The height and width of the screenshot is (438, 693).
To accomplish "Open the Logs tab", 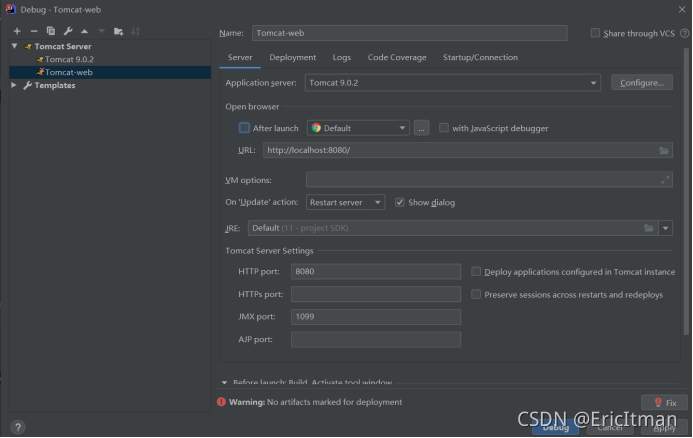I will click(342, 57).
